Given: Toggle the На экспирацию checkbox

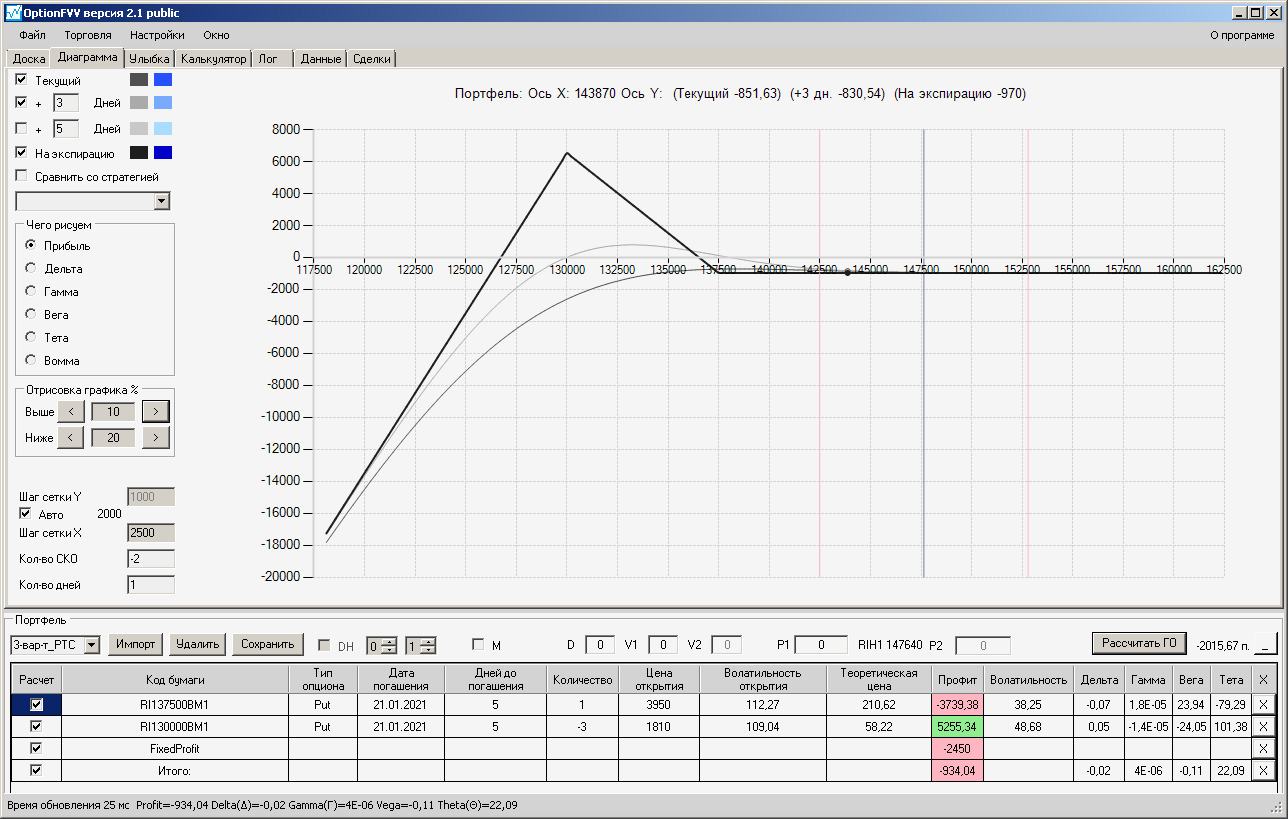Looking at the screenshot, I should (x=22, y=153).
